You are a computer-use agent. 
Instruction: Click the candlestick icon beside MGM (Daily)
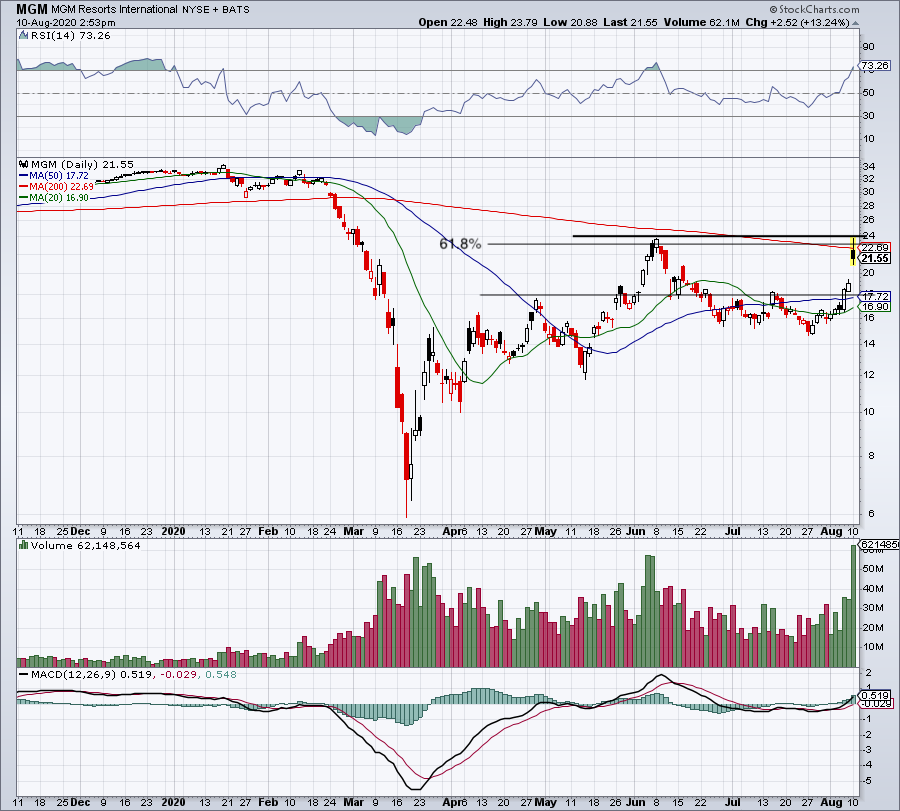click(24, 164)
